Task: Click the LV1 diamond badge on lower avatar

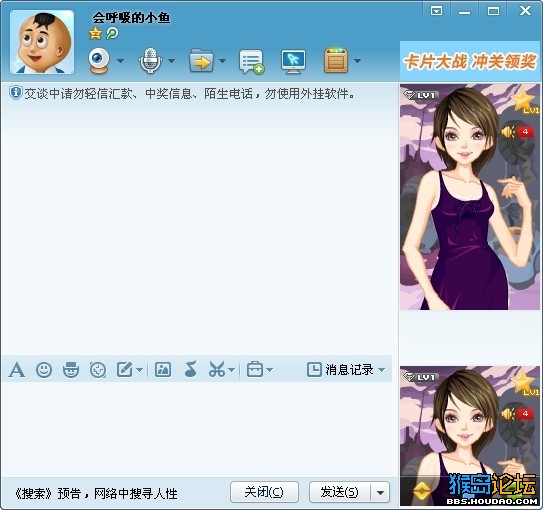Action: pos(421,377)
